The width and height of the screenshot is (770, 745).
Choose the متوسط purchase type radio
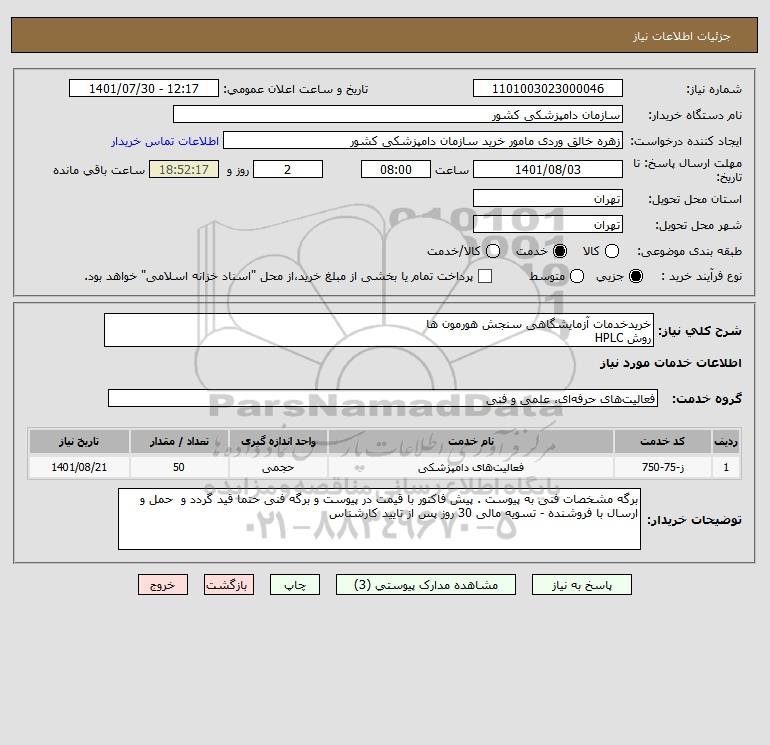pyautogui.click(x=577, y=276)
